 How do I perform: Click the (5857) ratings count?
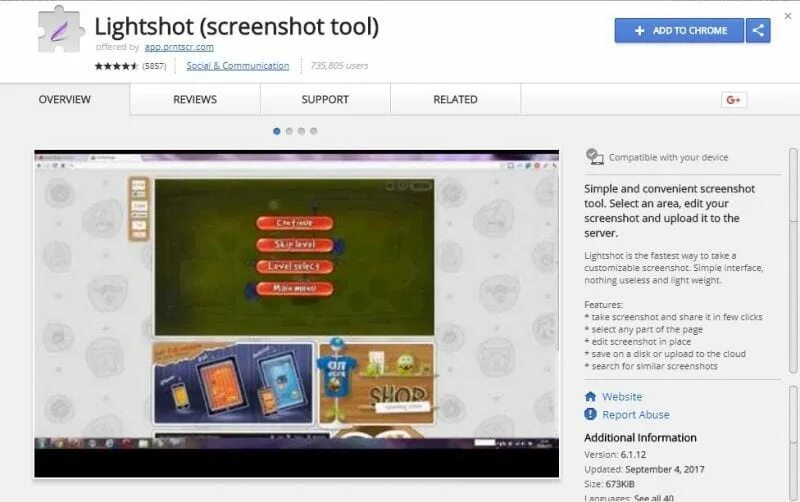[x=154, y=66]
